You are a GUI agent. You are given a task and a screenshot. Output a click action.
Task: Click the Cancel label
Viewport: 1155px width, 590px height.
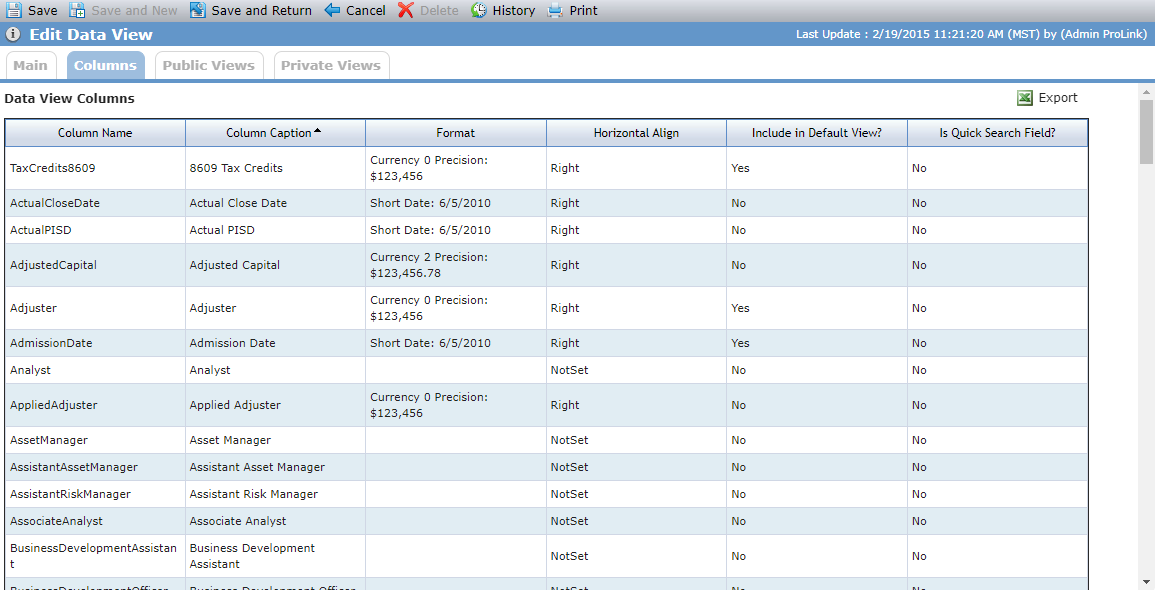click(x=366, y=10)
